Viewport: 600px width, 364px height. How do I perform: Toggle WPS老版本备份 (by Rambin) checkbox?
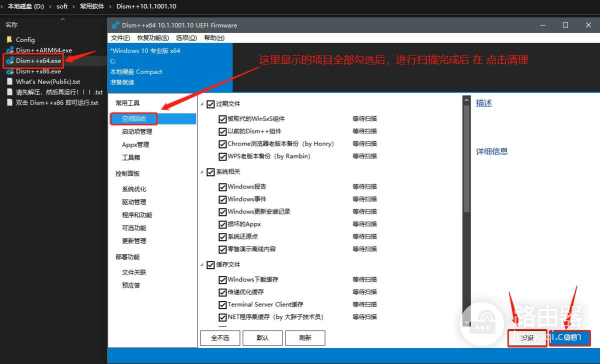[222, 157]
